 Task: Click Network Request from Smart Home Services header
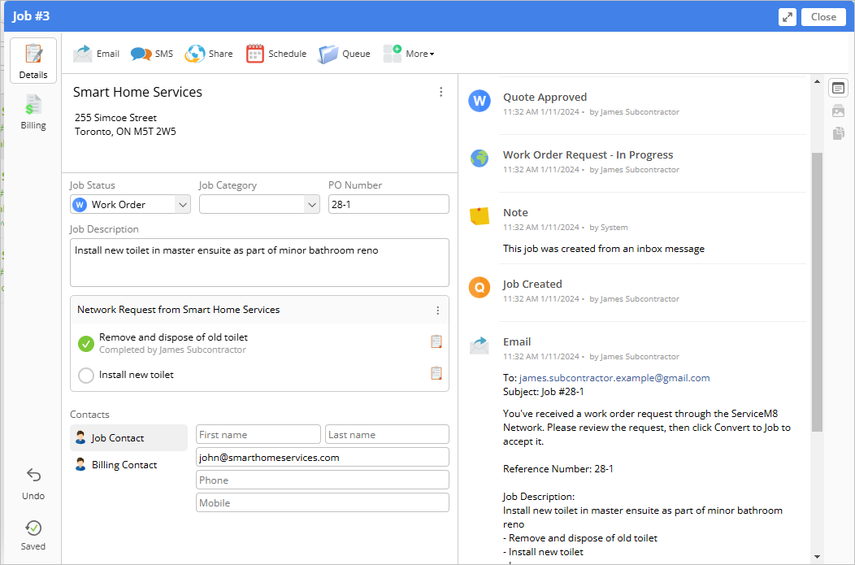point(178,310)
